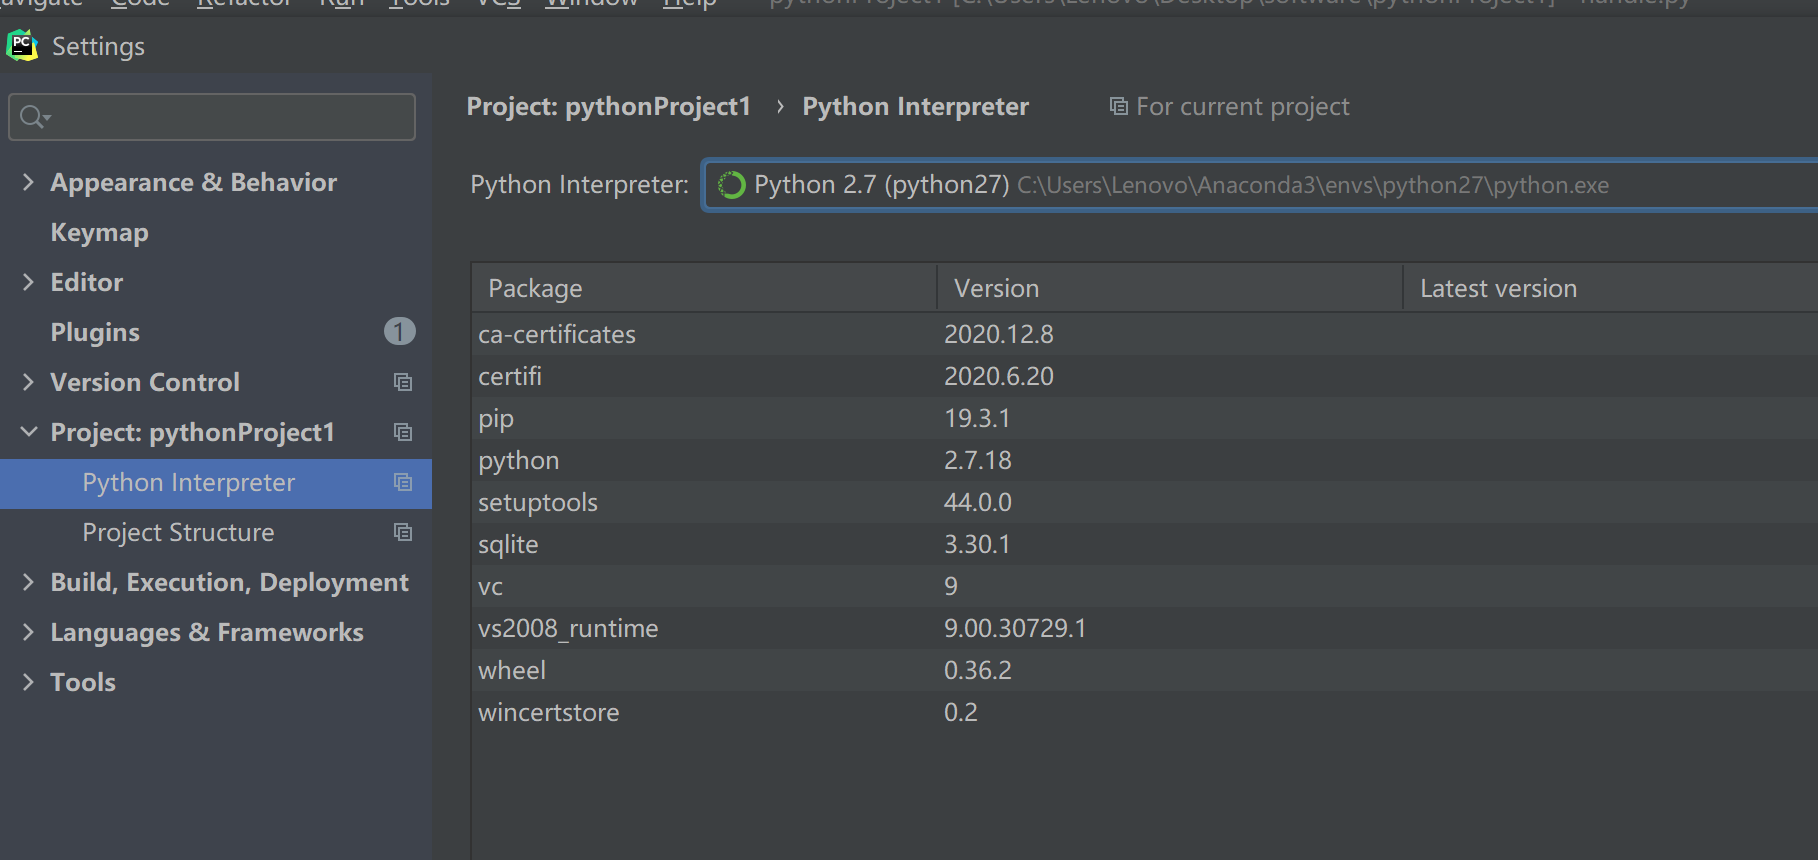Screen dimensions: 1818x860
Task: Click the search magnifier icon in settings search
Action: (x=34, y=117)
